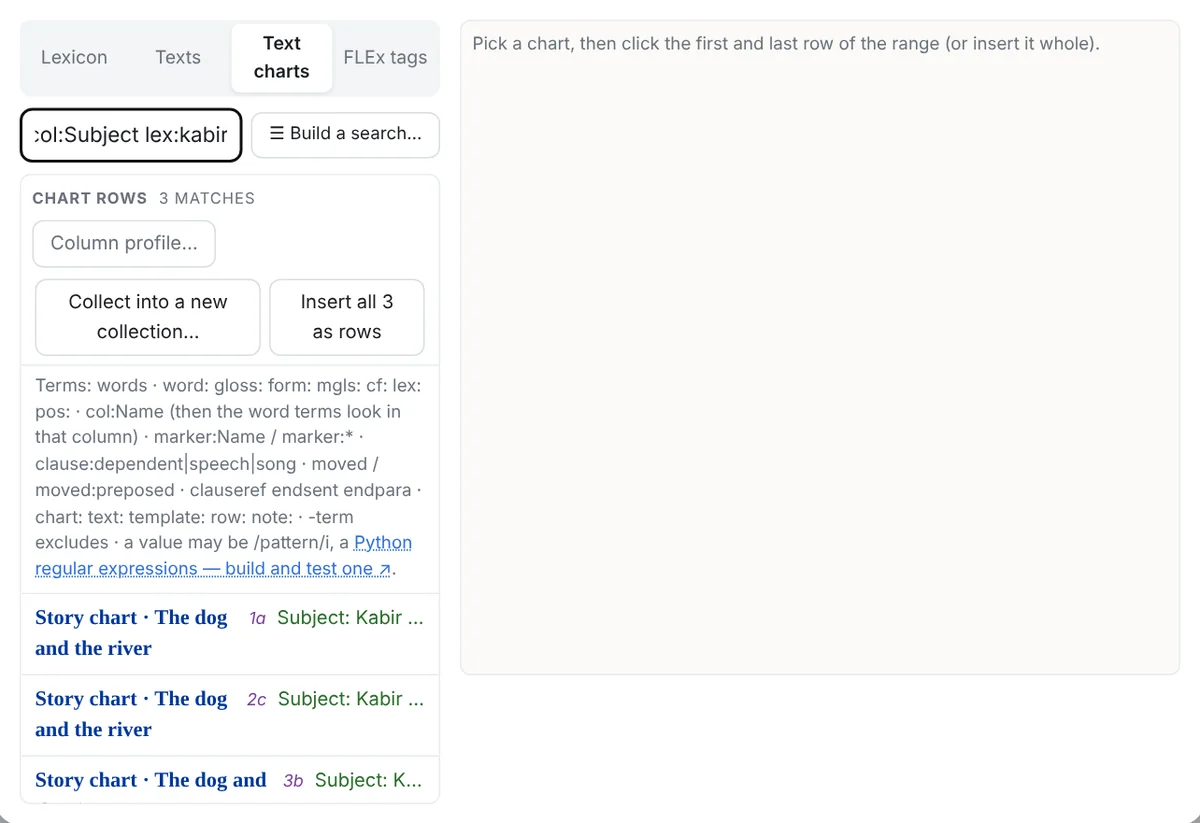The width and height of the screenshot is (1200, 823).
Task: Select chart row 2c Subject: Kabir
Action: [x=230, y=715]
